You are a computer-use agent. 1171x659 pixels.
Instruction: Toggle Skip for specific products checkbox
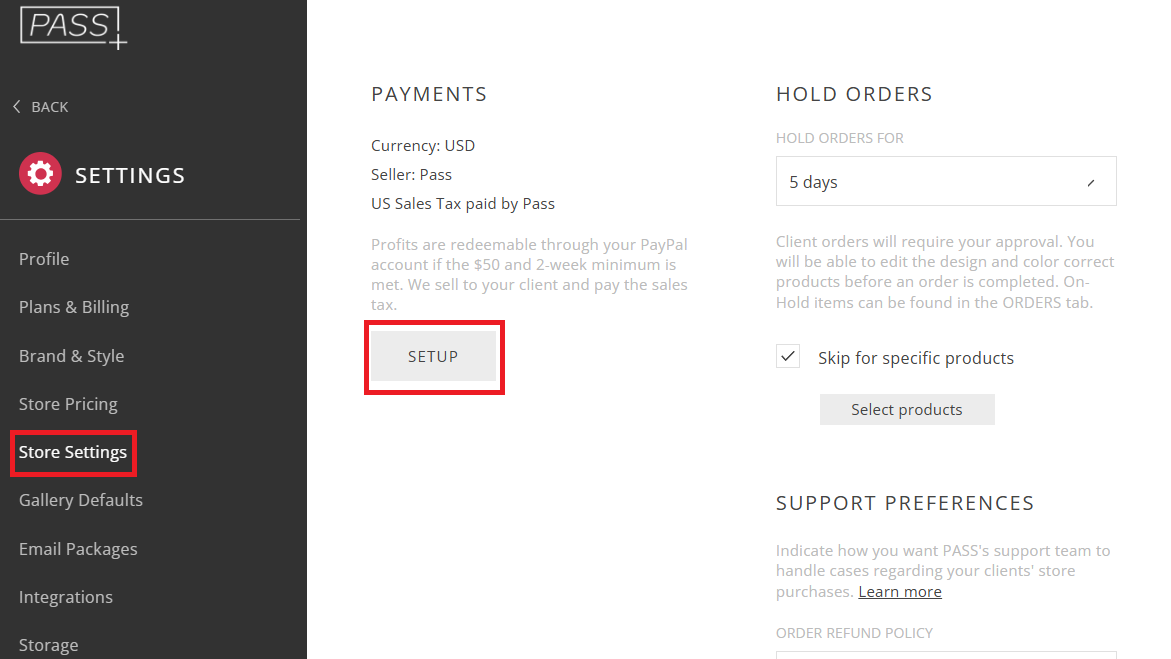[788, 356]
